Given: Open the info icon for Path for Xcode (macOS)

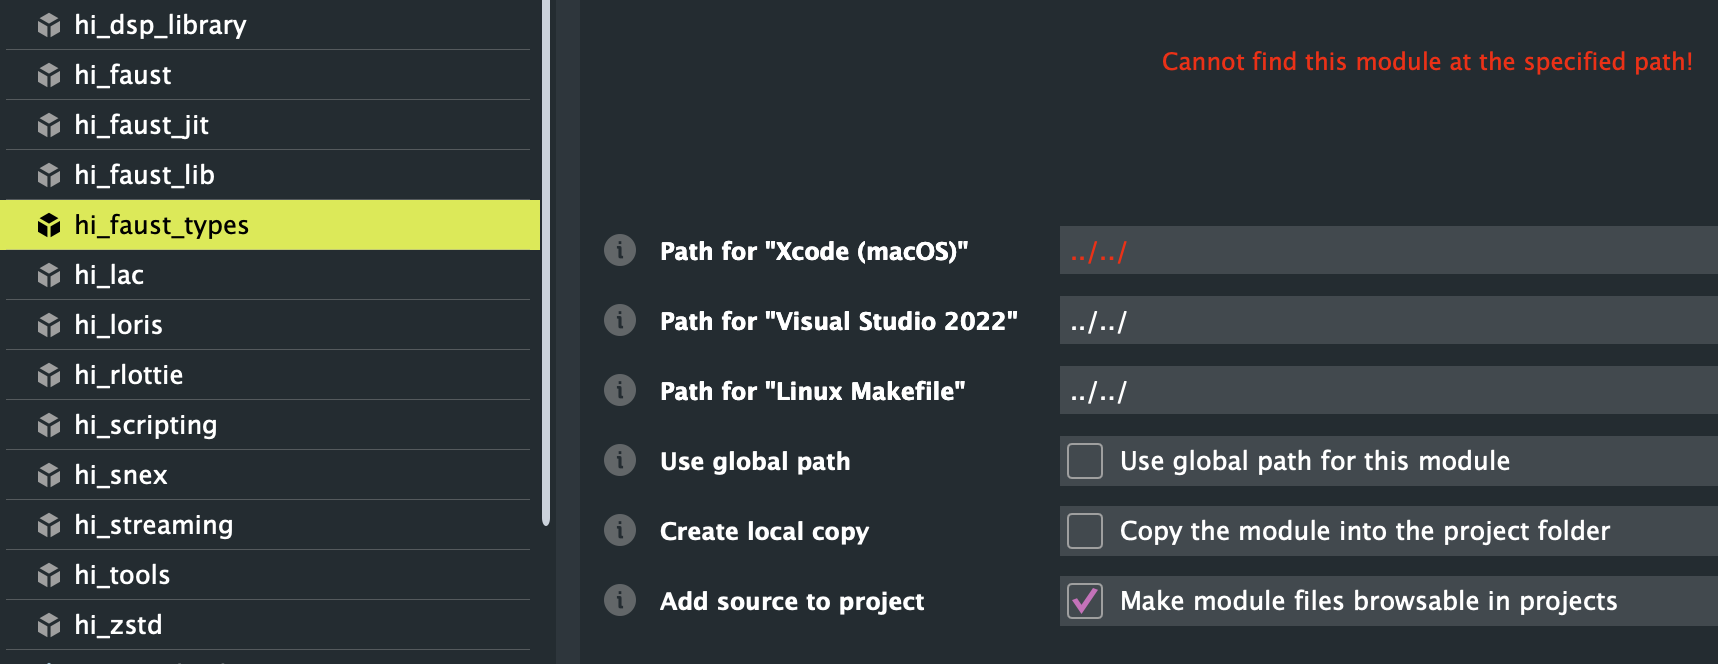Looking at the screenshot, I should tap(620, 251).
